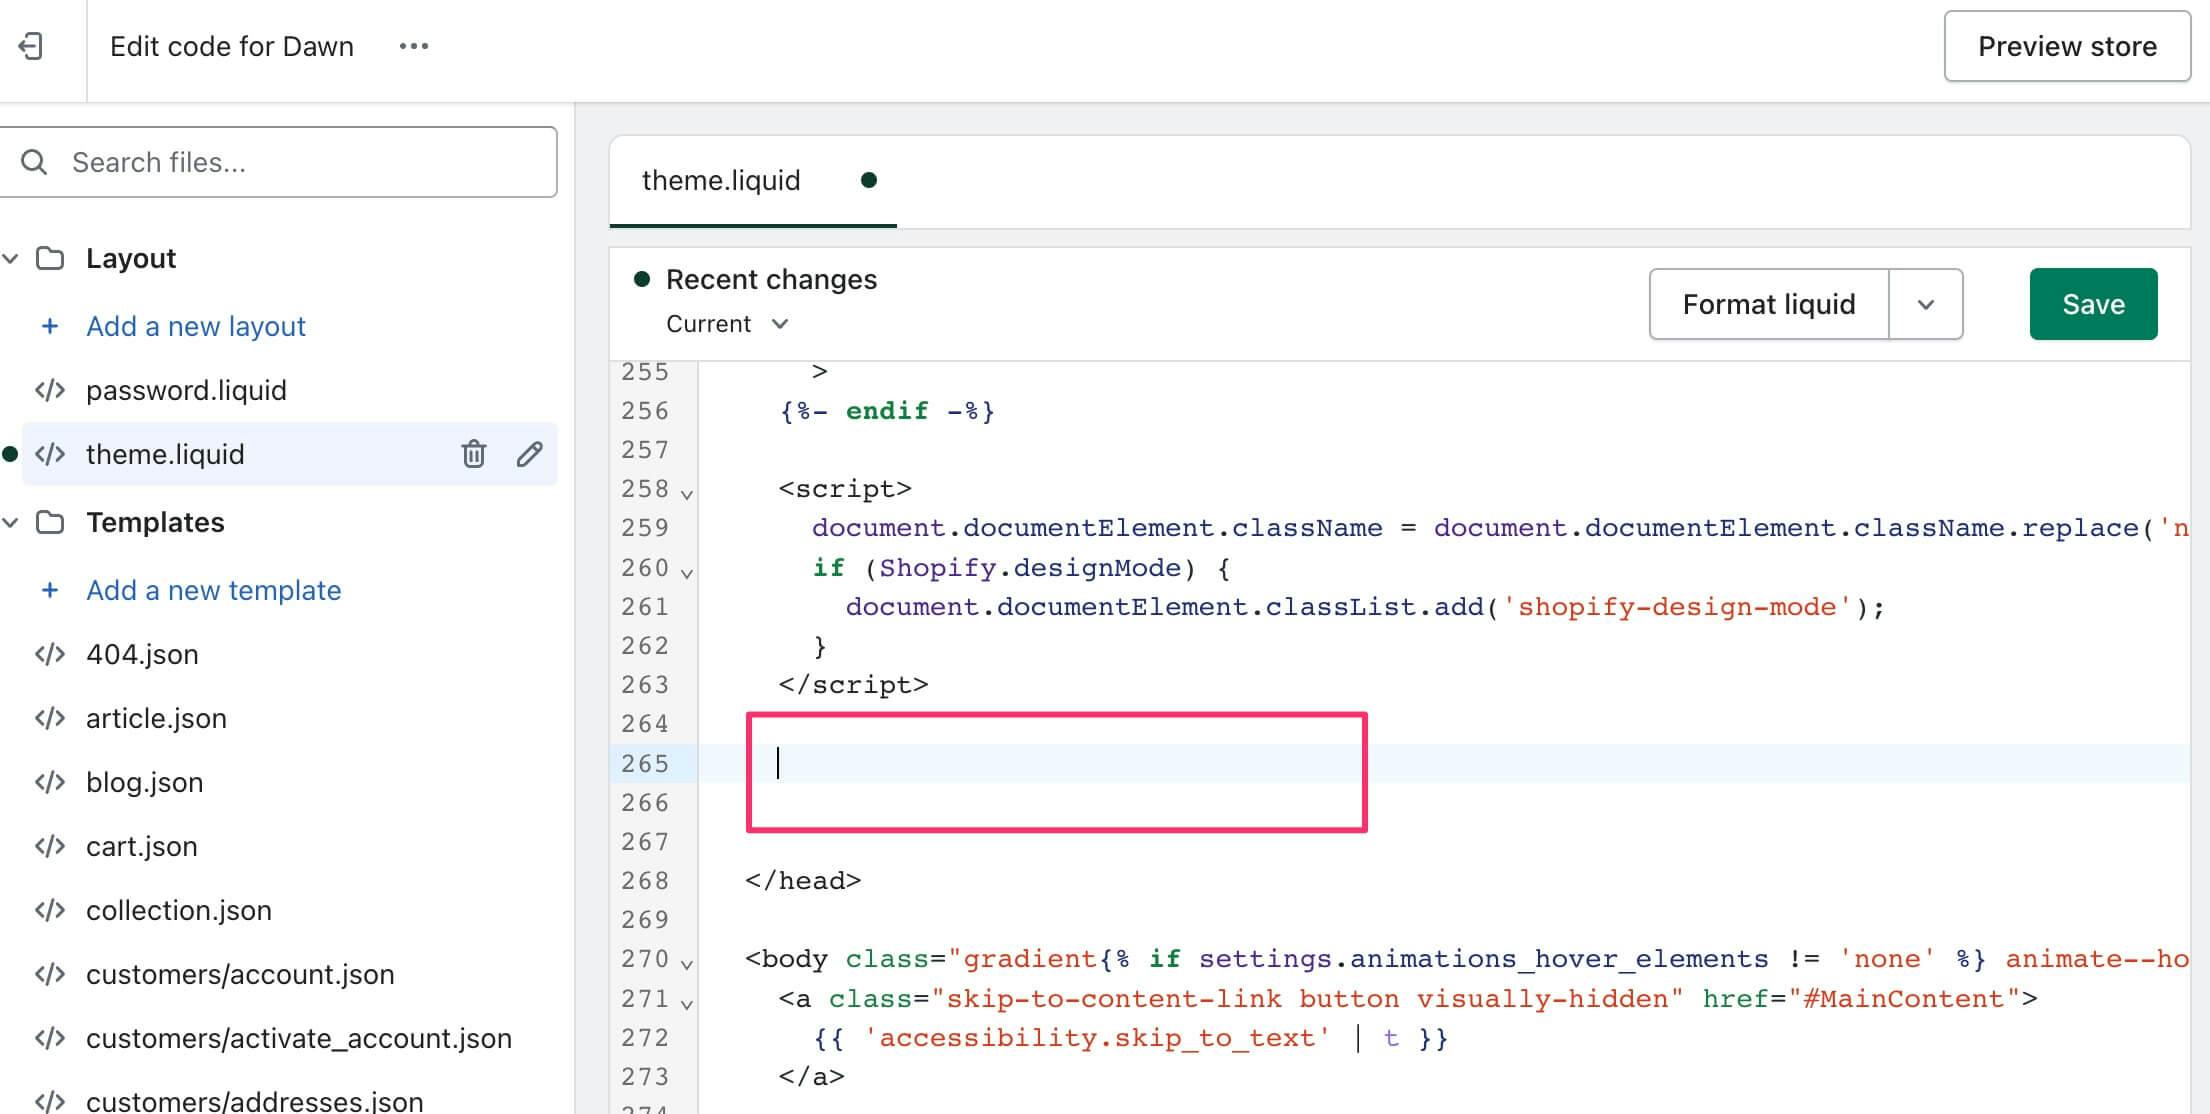The height and width of the screenshot is (1114, 2210).
Task: Click the Edit code for Dawn title
Action: (x=232, y=46)
